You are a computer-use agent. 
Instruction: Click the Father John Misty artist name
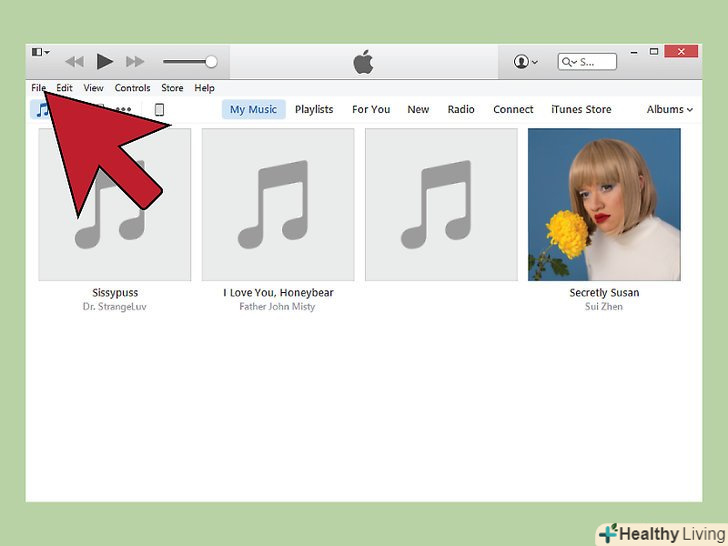(x=277, y=307)
